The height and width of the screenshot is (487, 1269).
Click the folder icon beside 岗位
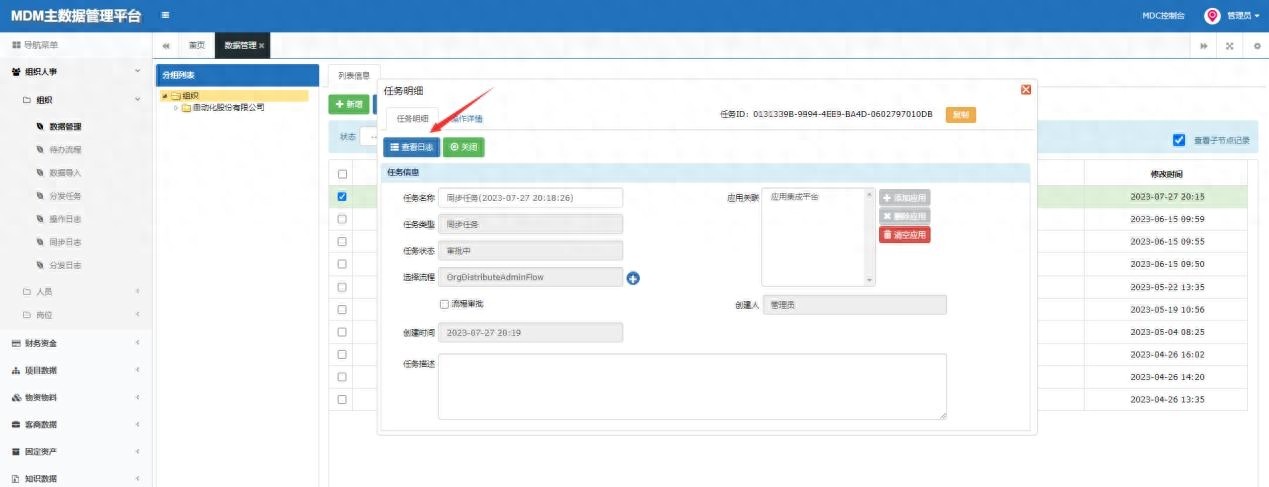pos(27,315)
